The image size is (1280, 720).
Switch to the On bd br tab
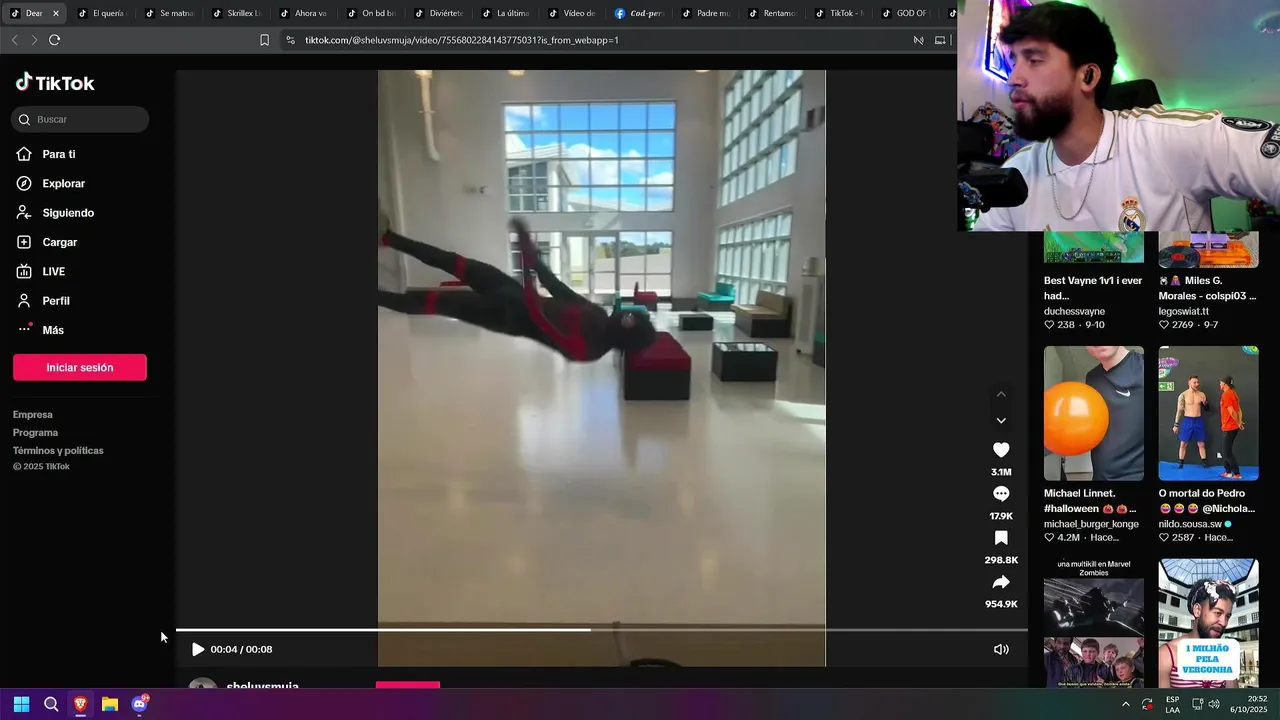click(370, 13)
